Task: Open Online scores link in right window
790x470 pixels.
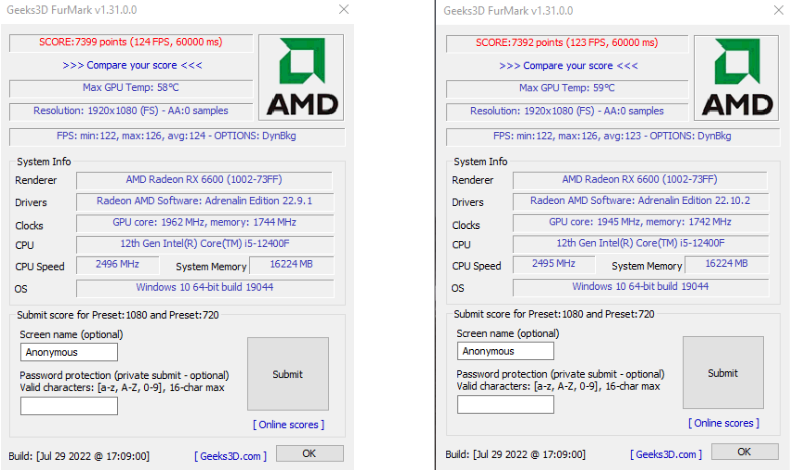Action: 724,423
